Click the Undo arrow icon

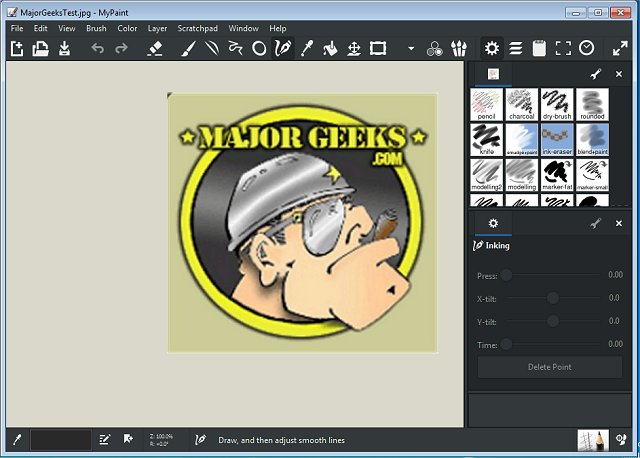97,48
